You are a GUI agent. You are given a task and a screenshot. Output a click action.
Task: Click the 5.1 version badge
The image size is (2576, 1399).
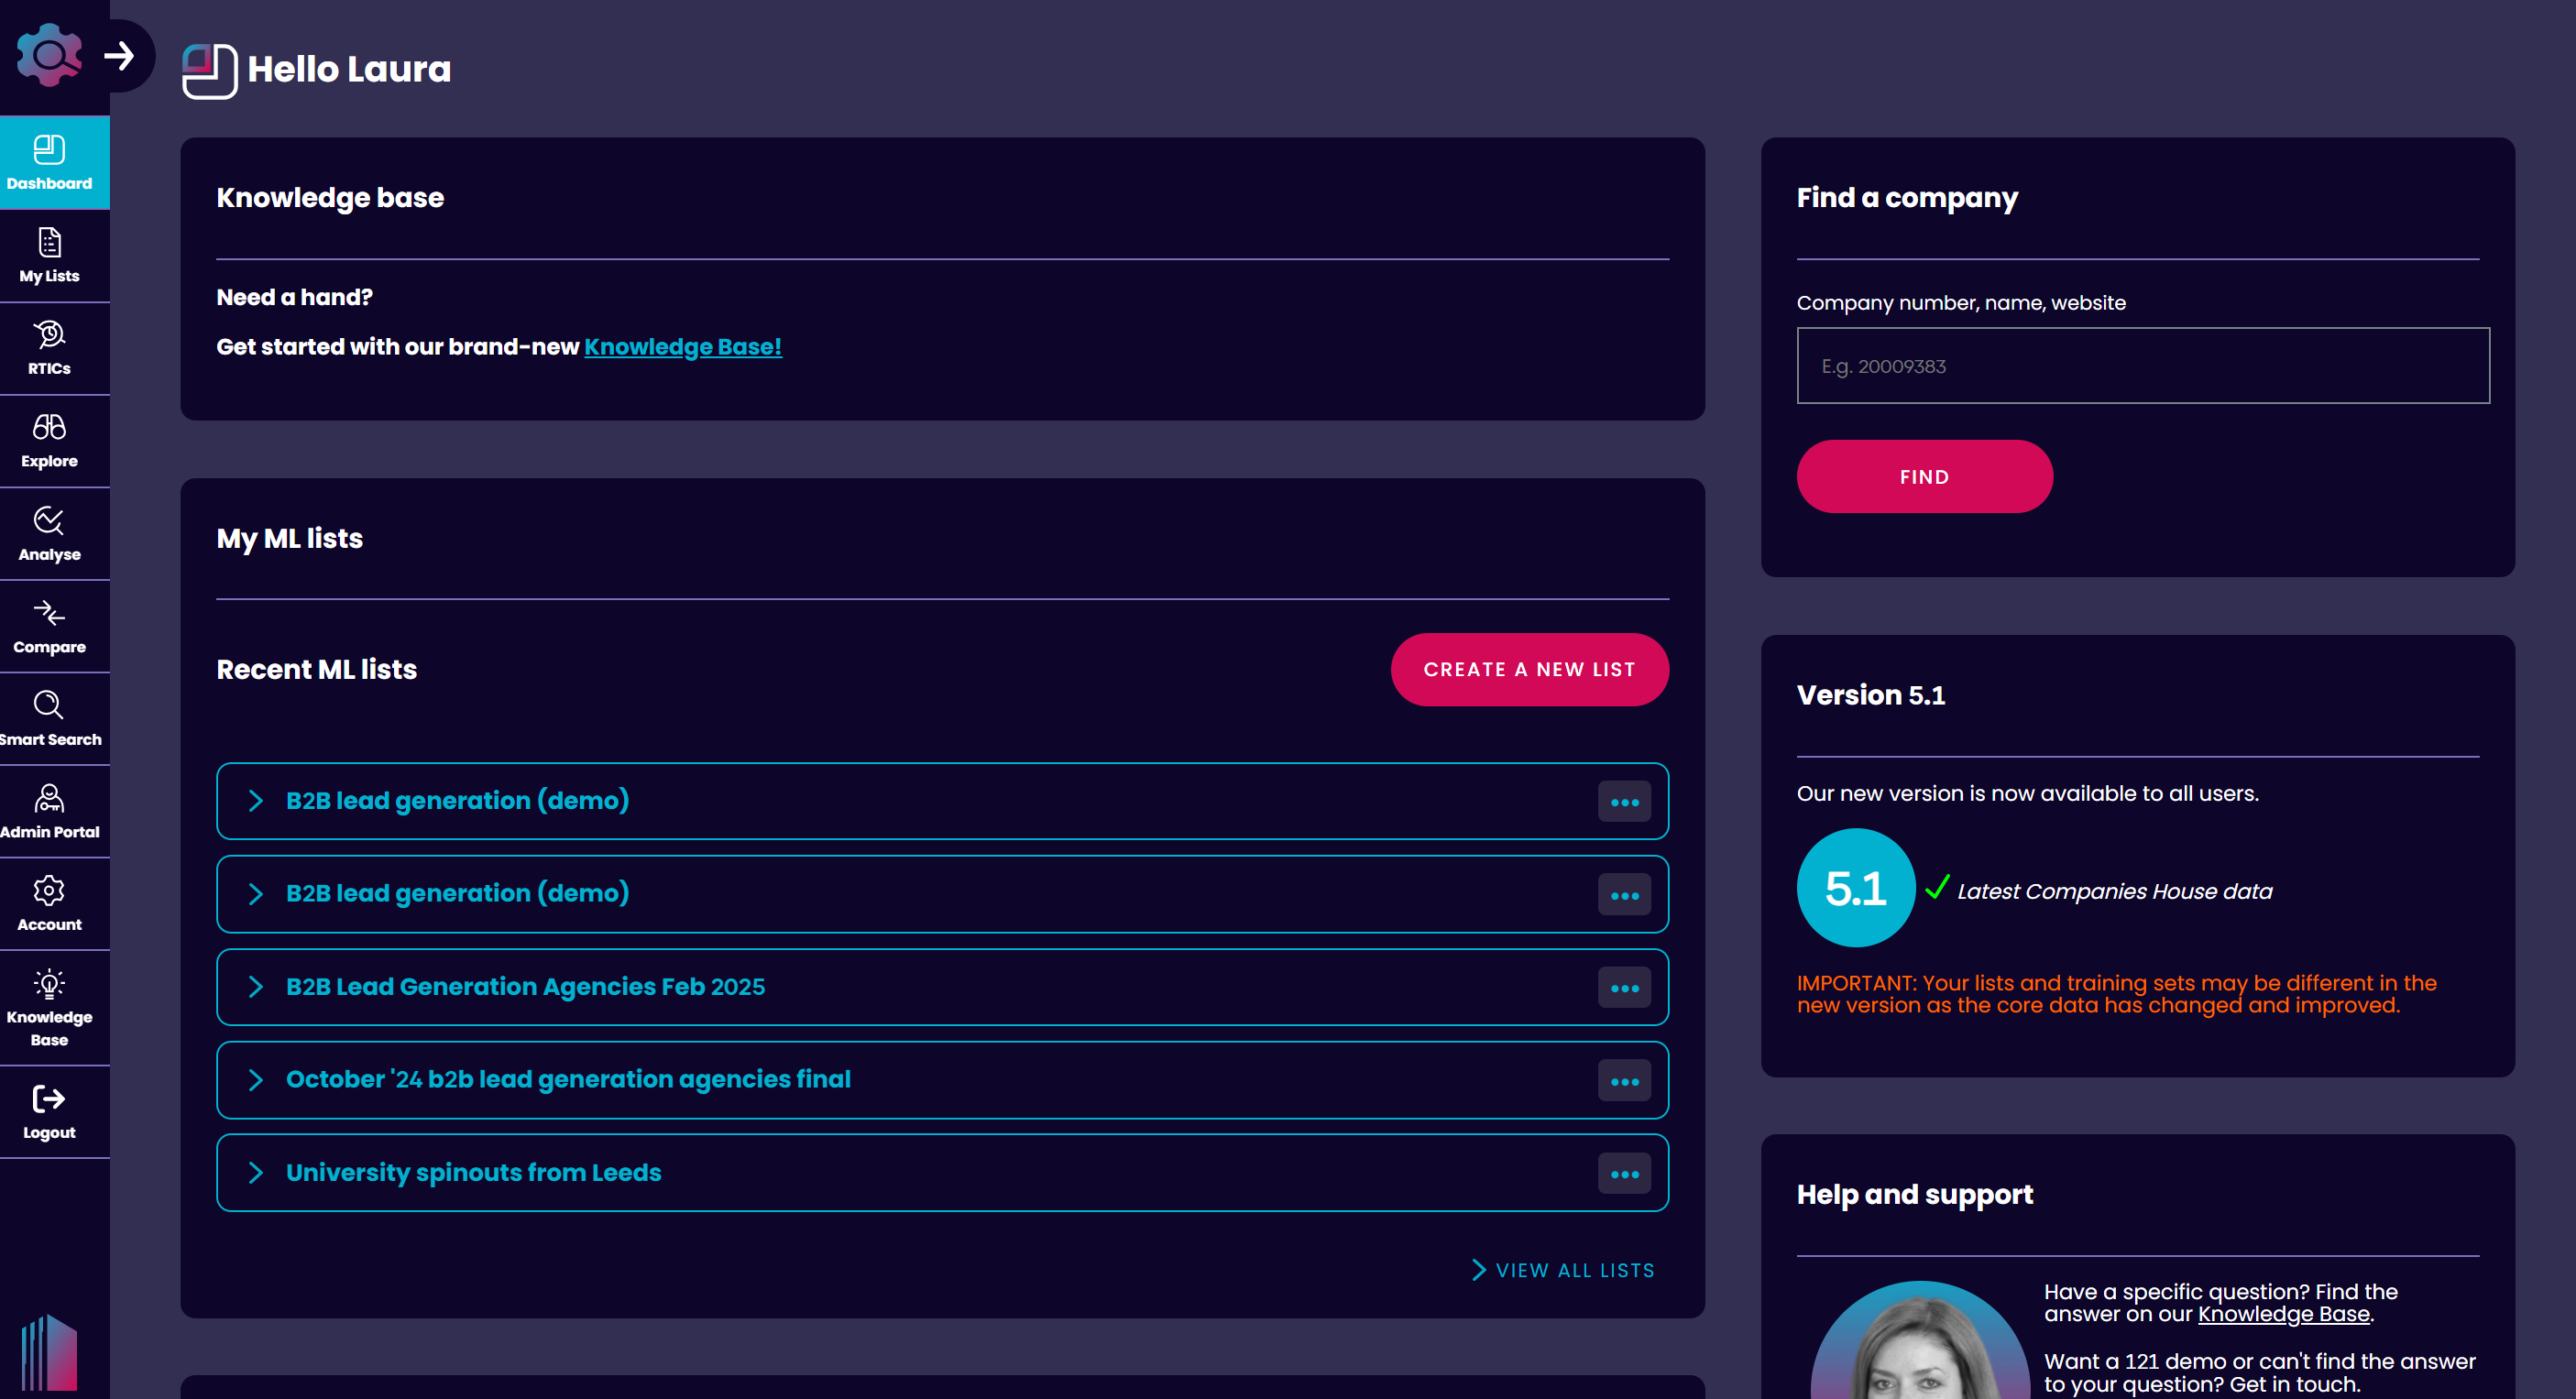[x=1856, y=888]
